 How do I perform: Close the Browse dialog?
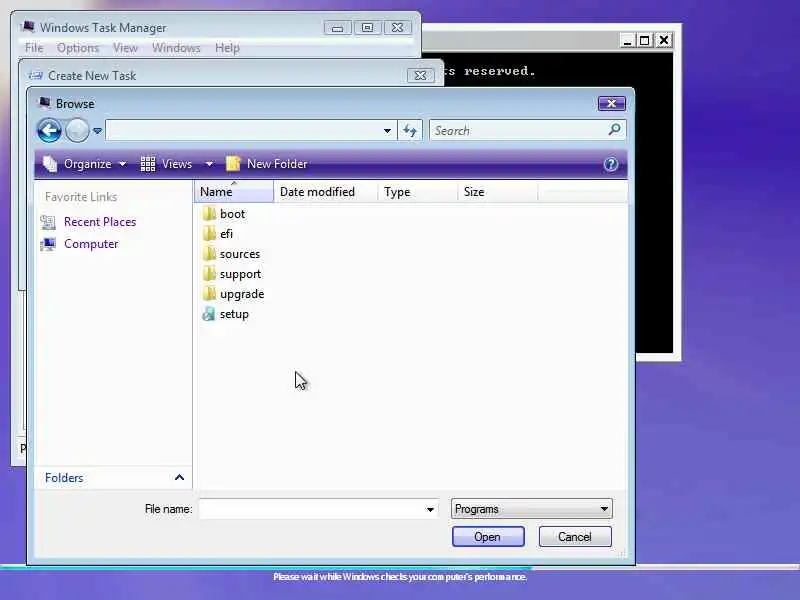[612, 104]
